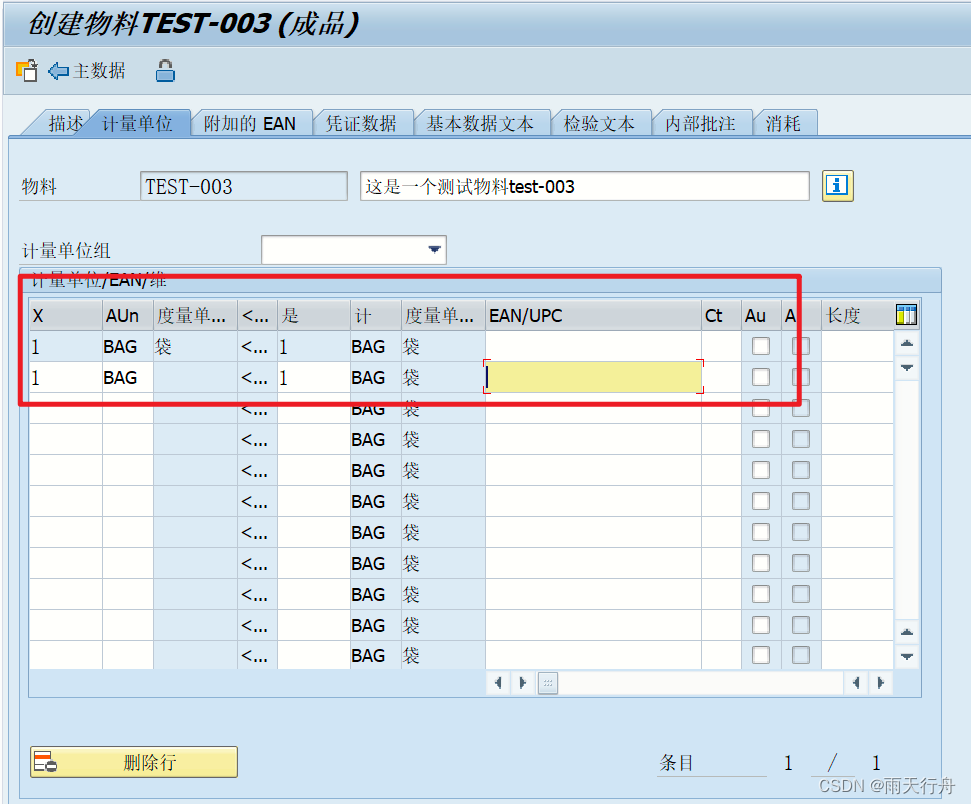Click the grid settings icon below the table
The height and width of the screenshot is (804, 971).
tap(547, 682)
